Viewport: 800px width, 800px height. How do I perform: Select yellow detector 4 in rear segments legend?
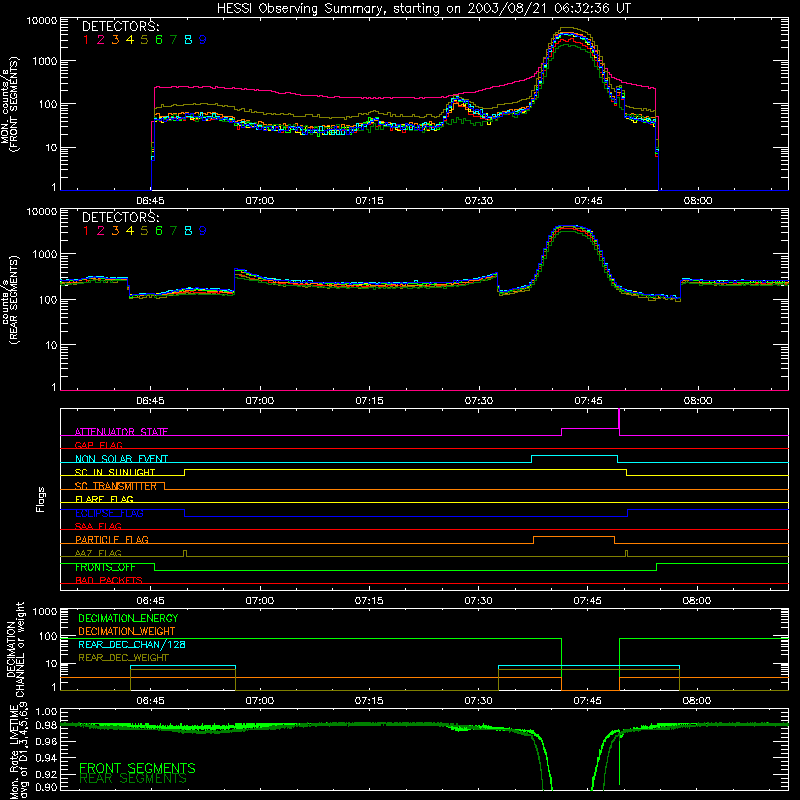130,231
